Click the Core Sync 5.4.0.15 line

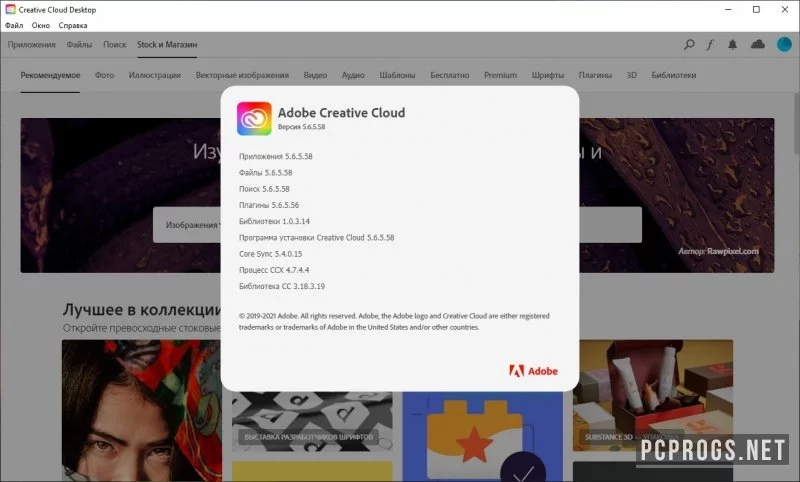click(x=270, y=253)
